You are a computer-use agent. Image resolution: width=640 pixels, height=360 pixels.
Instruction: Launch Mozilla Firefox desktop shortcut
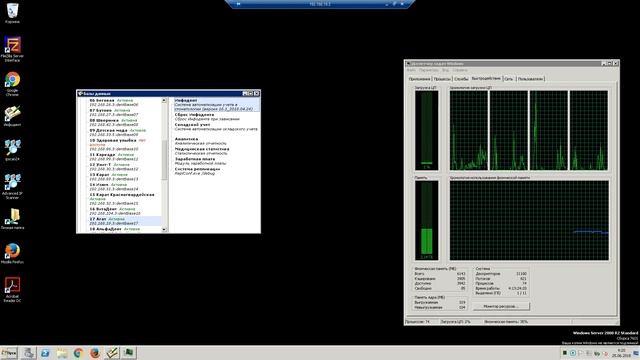pos(12,253)
